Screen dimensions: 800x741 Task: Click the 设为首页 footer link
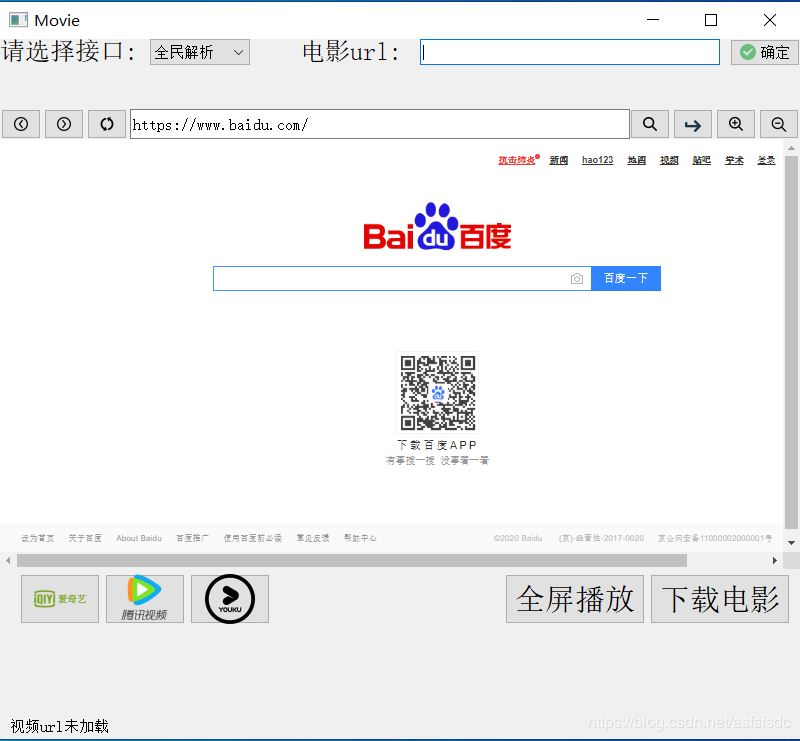coord(38,538)
